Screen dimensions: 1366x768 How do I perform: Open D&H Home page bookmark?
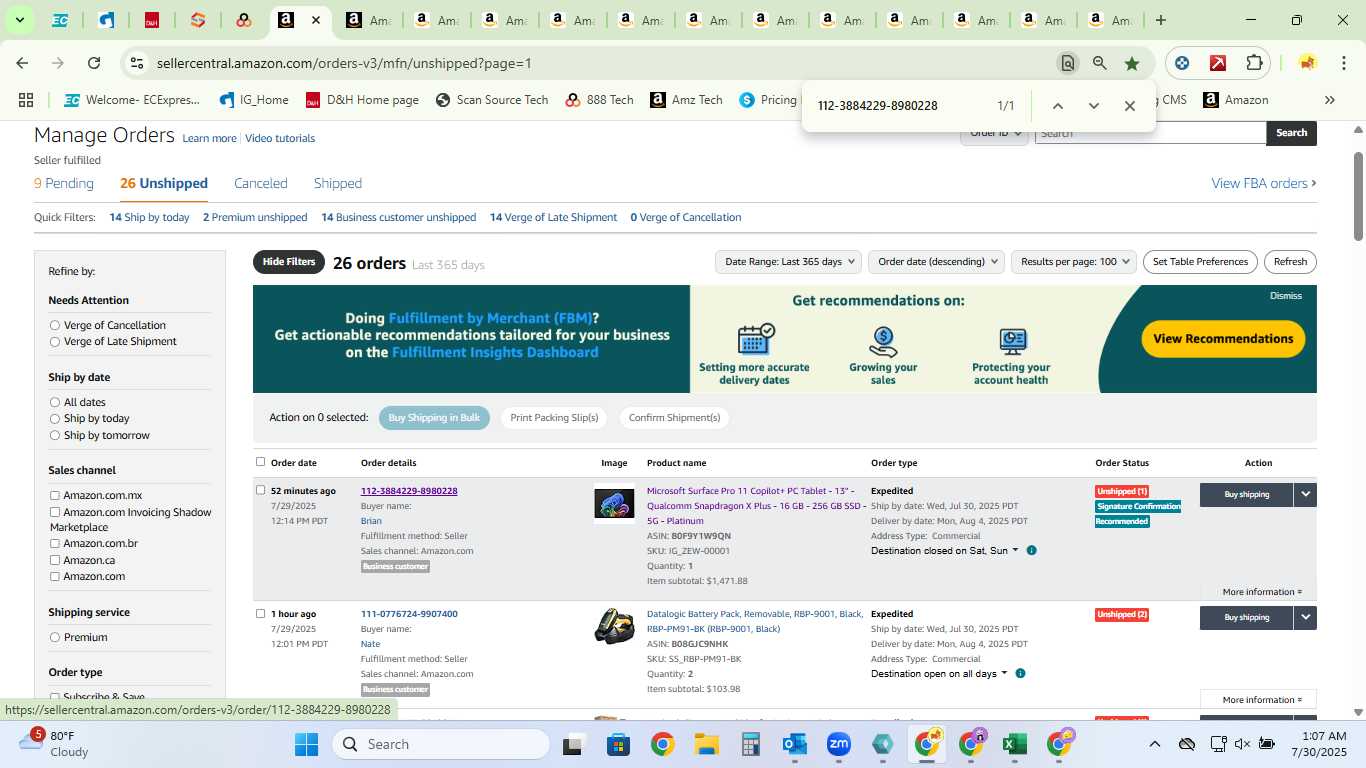point(362,100)
